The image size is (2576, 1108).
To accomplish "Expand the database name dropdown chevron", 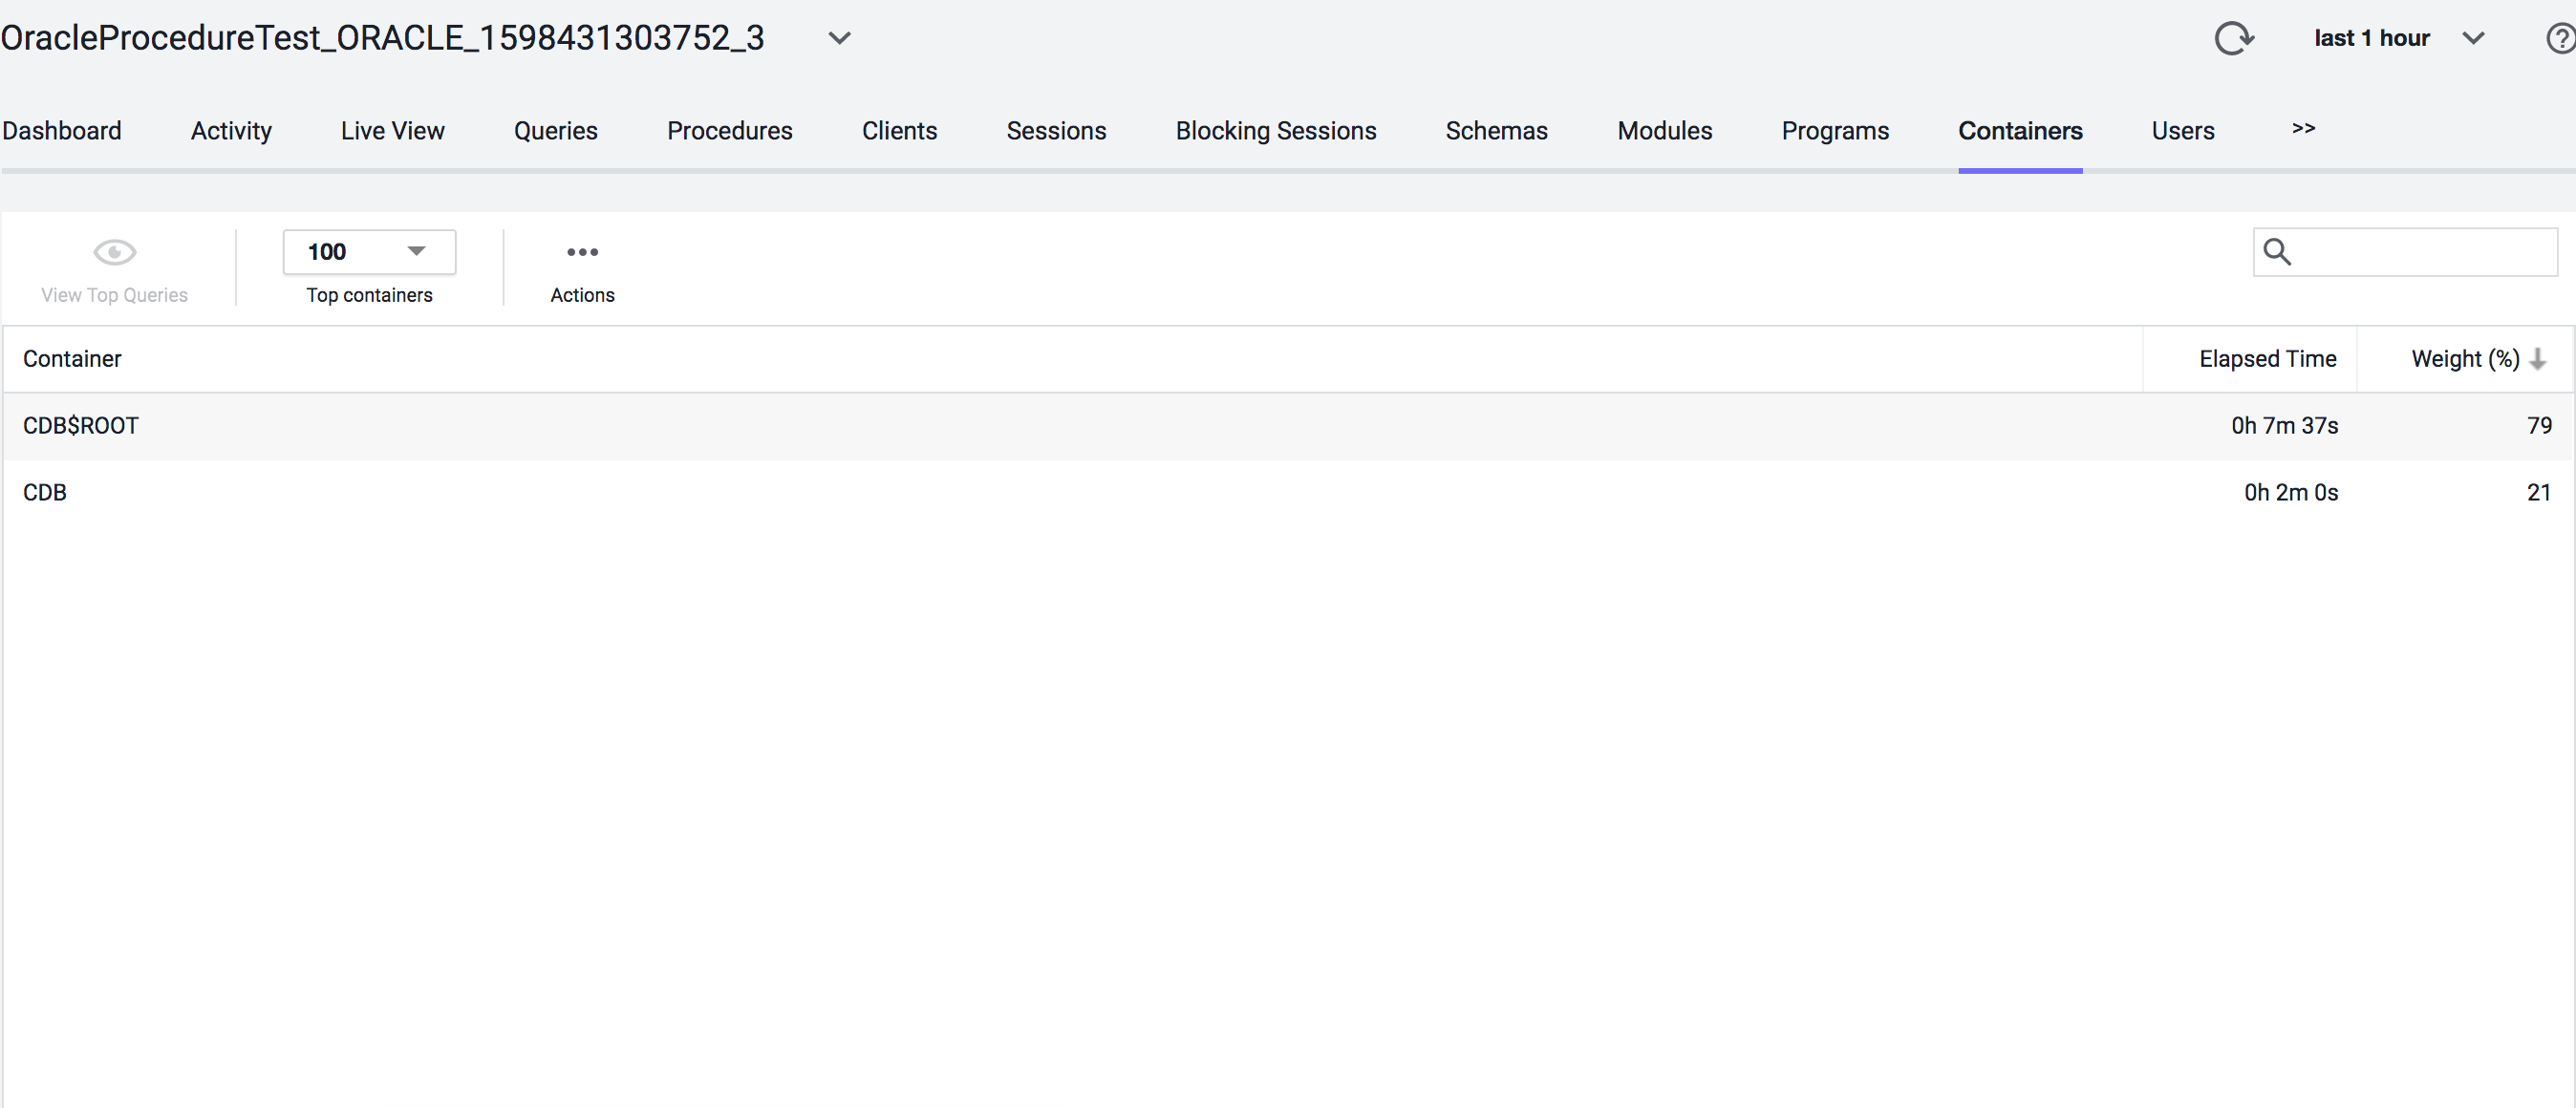I will 839,38.
